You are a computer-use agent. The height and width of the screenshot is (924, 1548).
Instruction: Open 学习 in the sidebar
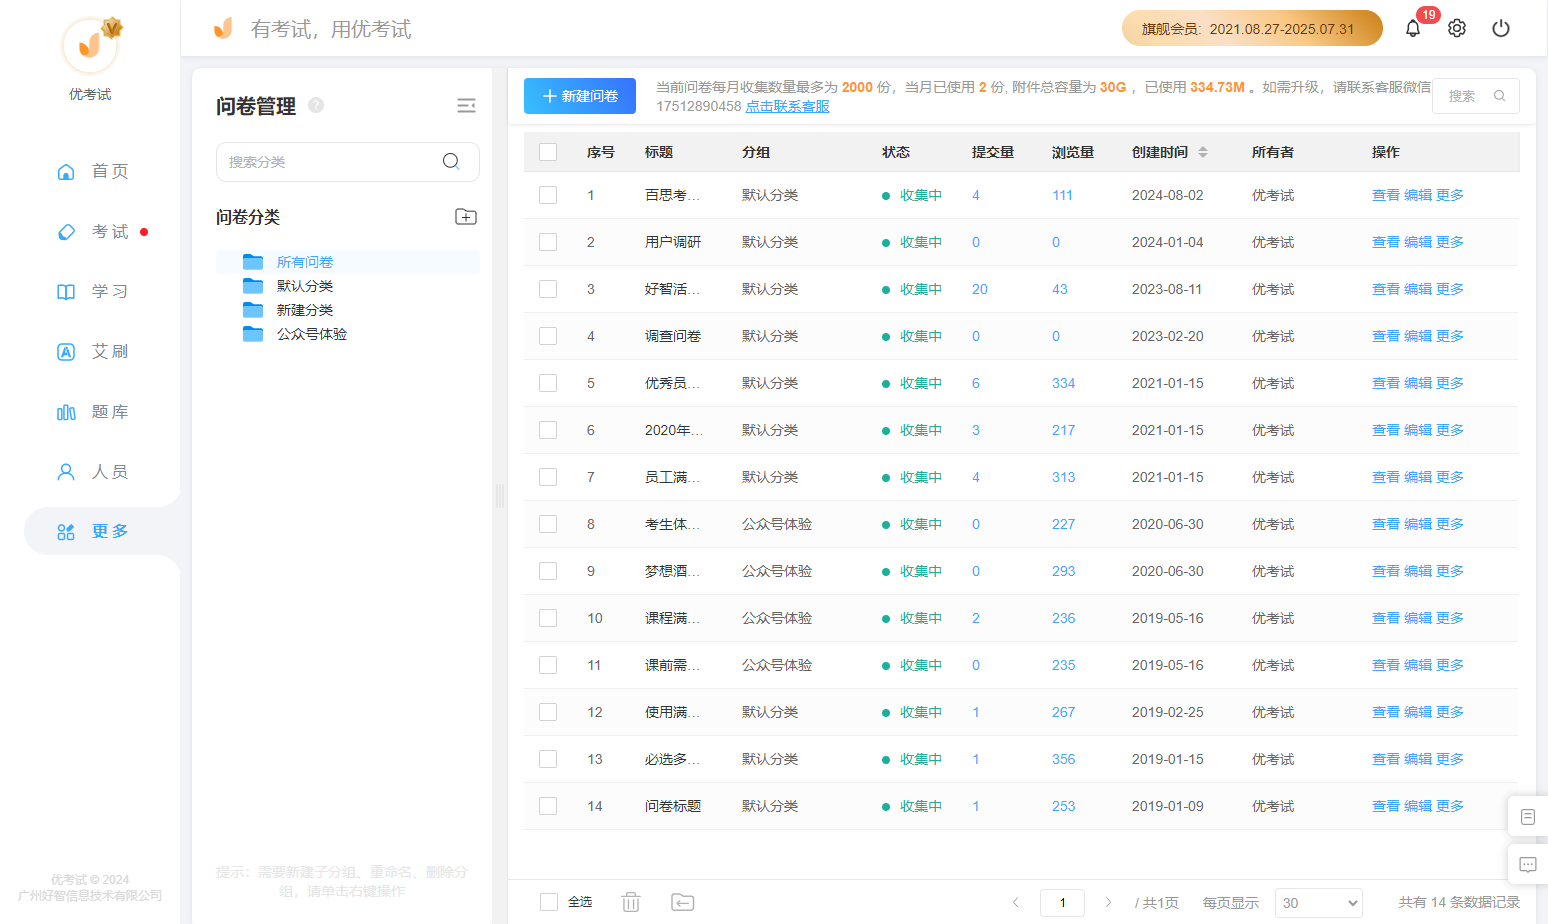point(92,291)
